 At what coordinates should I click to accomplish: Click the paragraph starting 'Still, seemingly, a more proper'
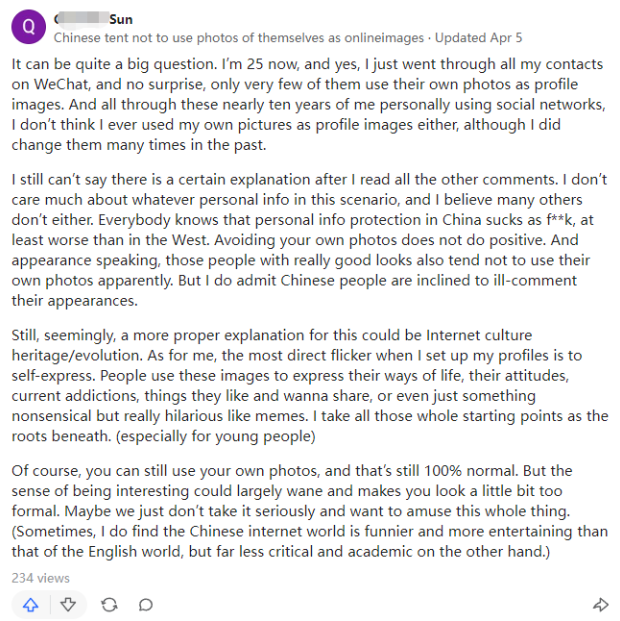(310, 386)
